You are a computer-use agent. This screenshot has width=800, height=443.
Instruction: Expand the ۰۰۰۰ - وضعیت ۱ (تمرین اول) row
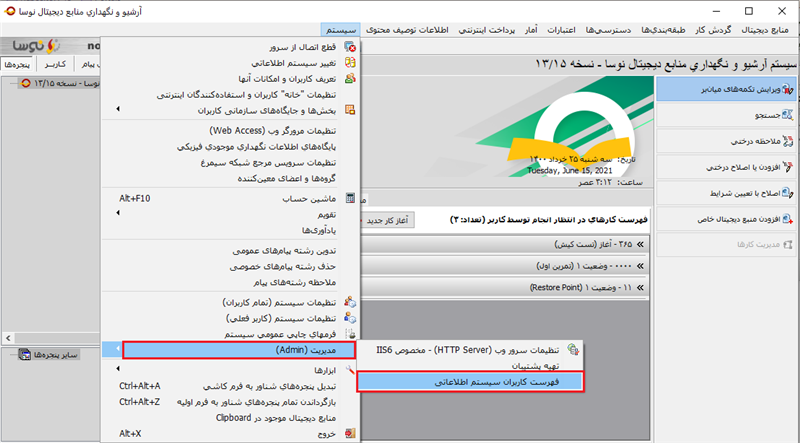[x=642, y=266]
